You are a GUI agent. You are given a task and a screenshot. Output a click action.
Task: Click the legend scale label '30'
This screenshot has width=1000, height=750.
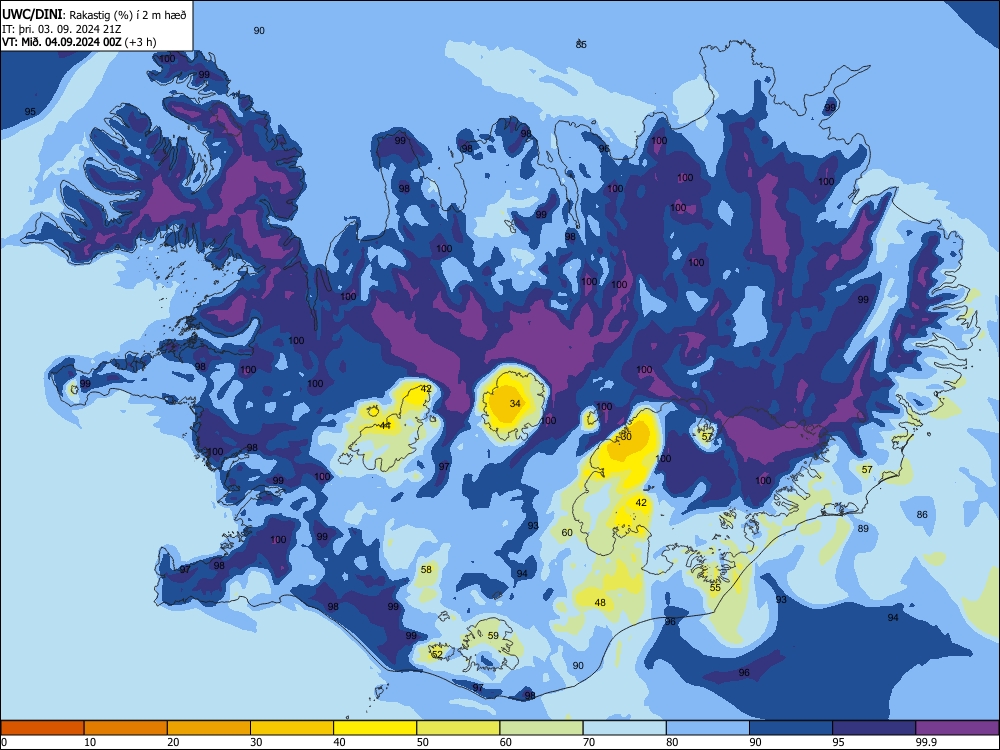pos(256,742)
